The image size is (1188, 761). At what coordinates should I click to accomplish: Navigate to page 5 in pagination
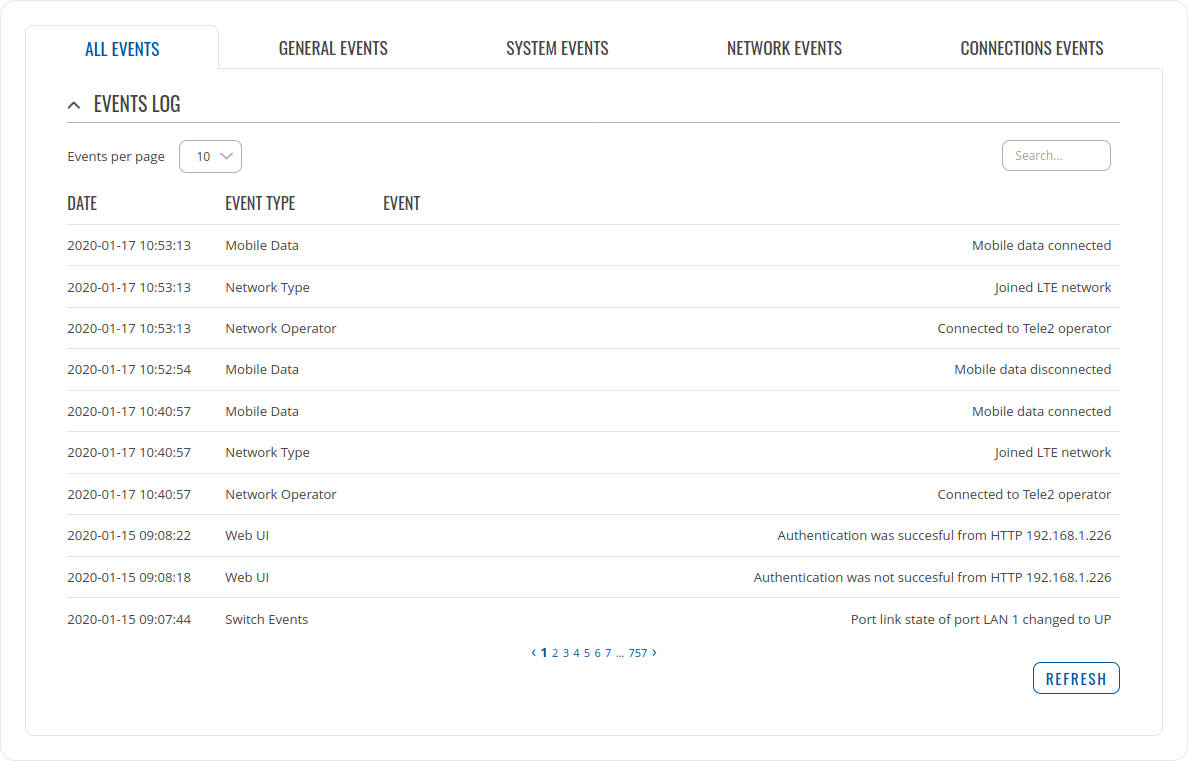pyautogui.click(x=587, y=653)
